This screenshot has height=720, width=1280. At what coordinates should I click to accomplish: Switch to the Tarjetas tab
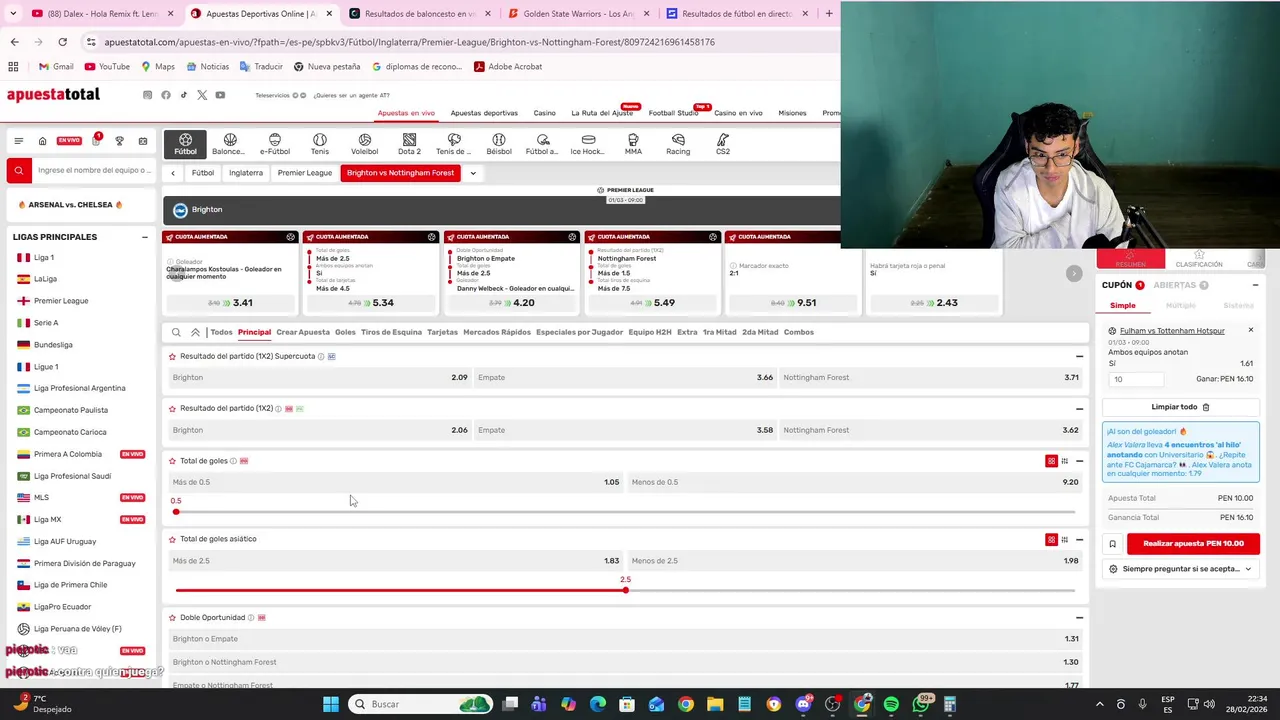click(x=442, y=332)
